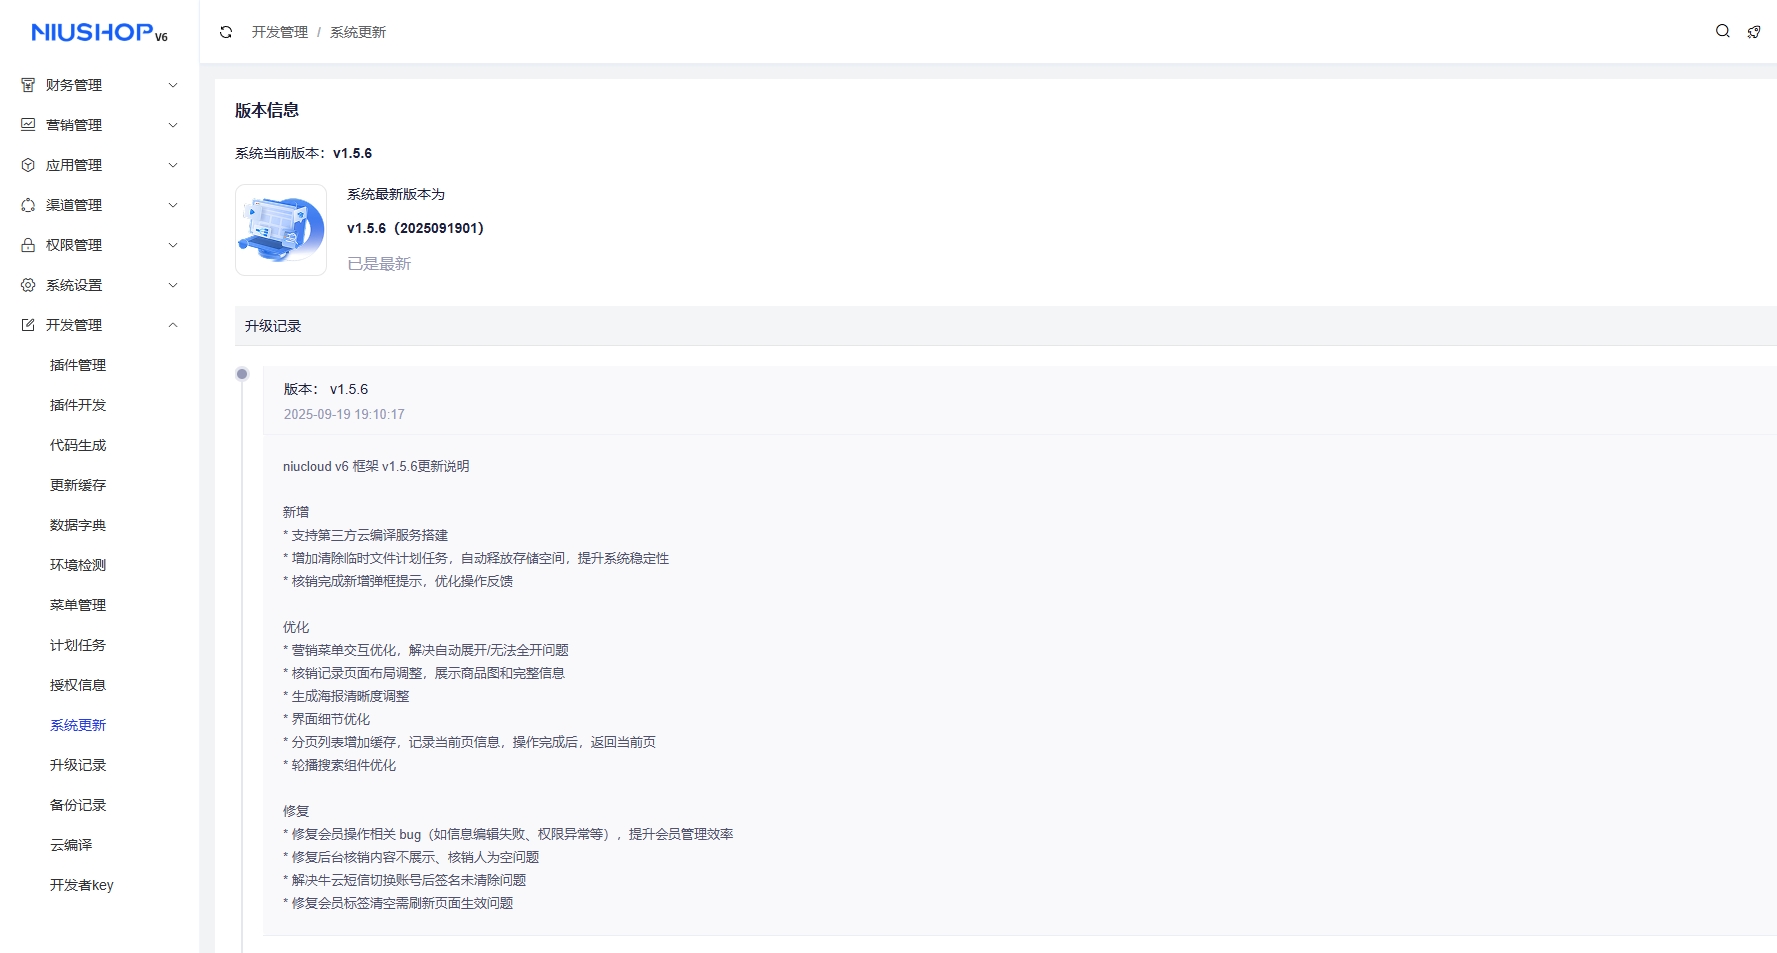1777x953 pixels.
Task: Click the system version illustration thumbnail
Action: (x=281, y=230)
